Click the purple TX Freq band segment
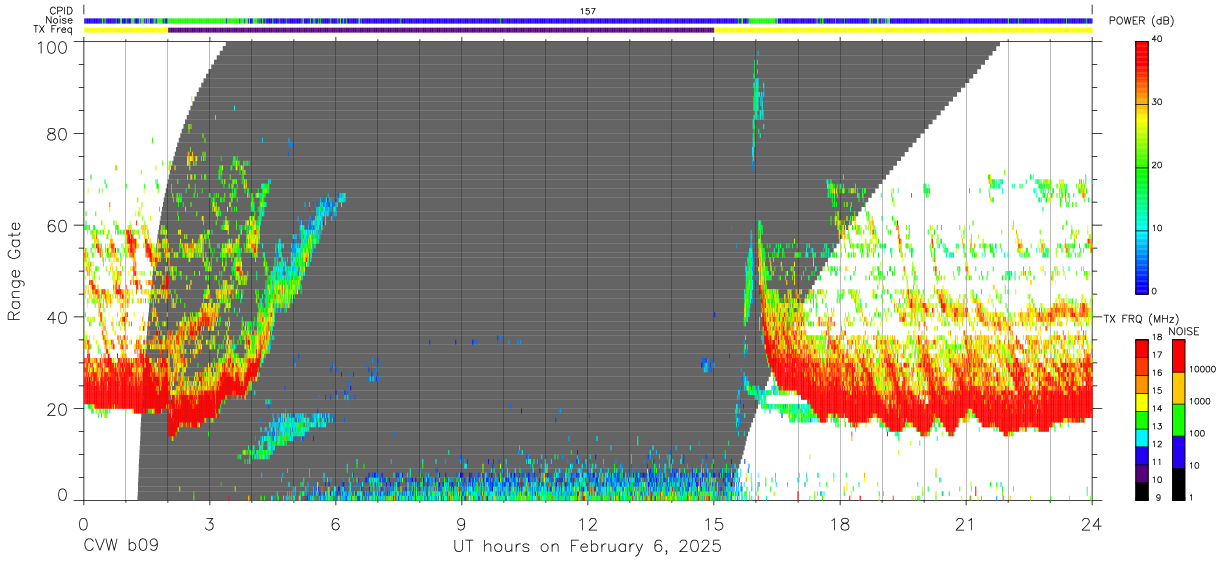 click(x=441, y=30)
